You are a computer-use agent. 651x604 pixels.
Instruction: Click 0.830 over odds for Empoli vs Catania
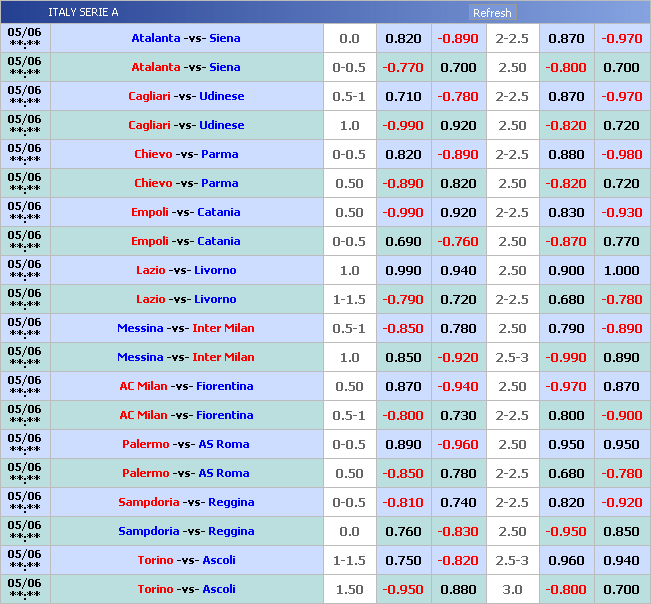click(566, 212)
